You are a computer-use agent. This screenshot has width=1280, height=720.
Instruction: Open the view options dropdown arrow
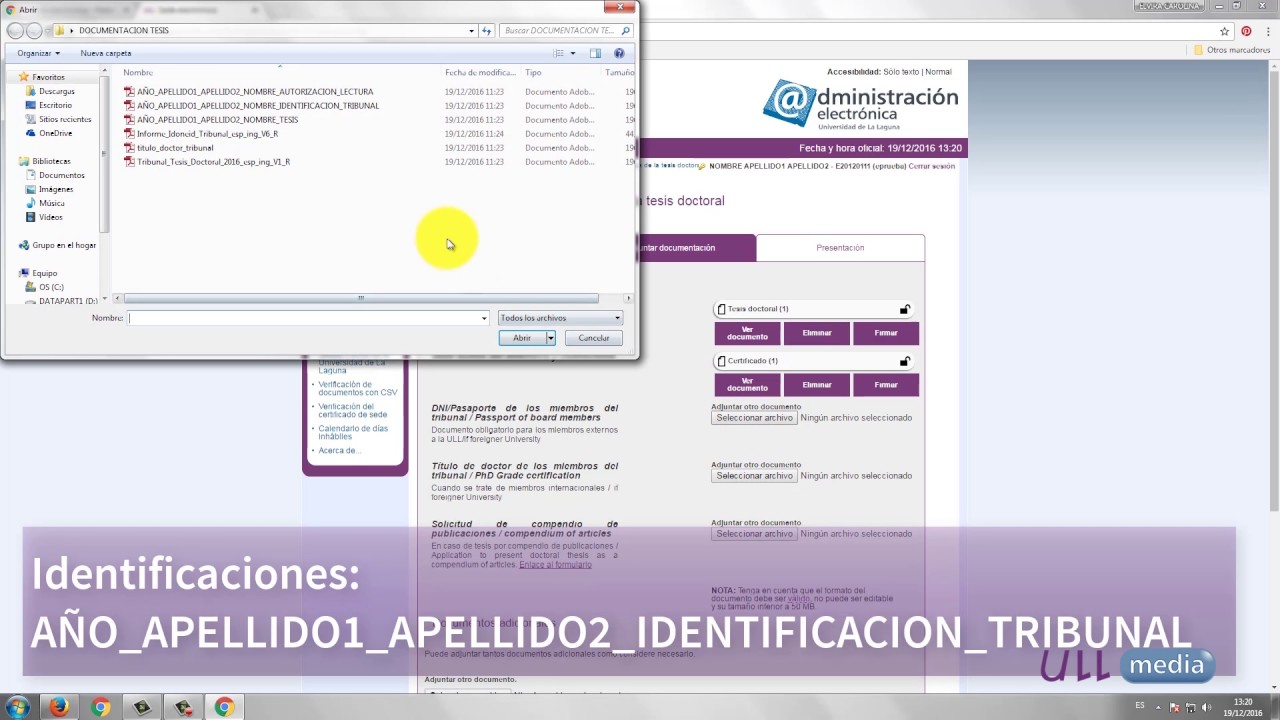573,53
